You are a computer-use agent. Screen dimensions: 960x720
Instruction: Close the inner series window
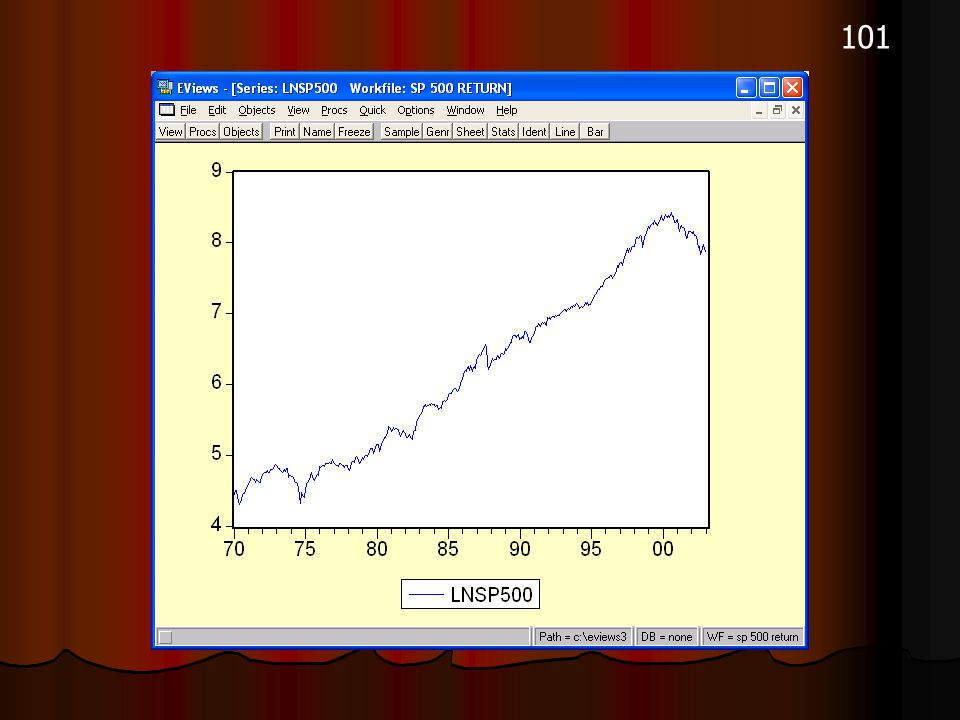tap(795, 110)
